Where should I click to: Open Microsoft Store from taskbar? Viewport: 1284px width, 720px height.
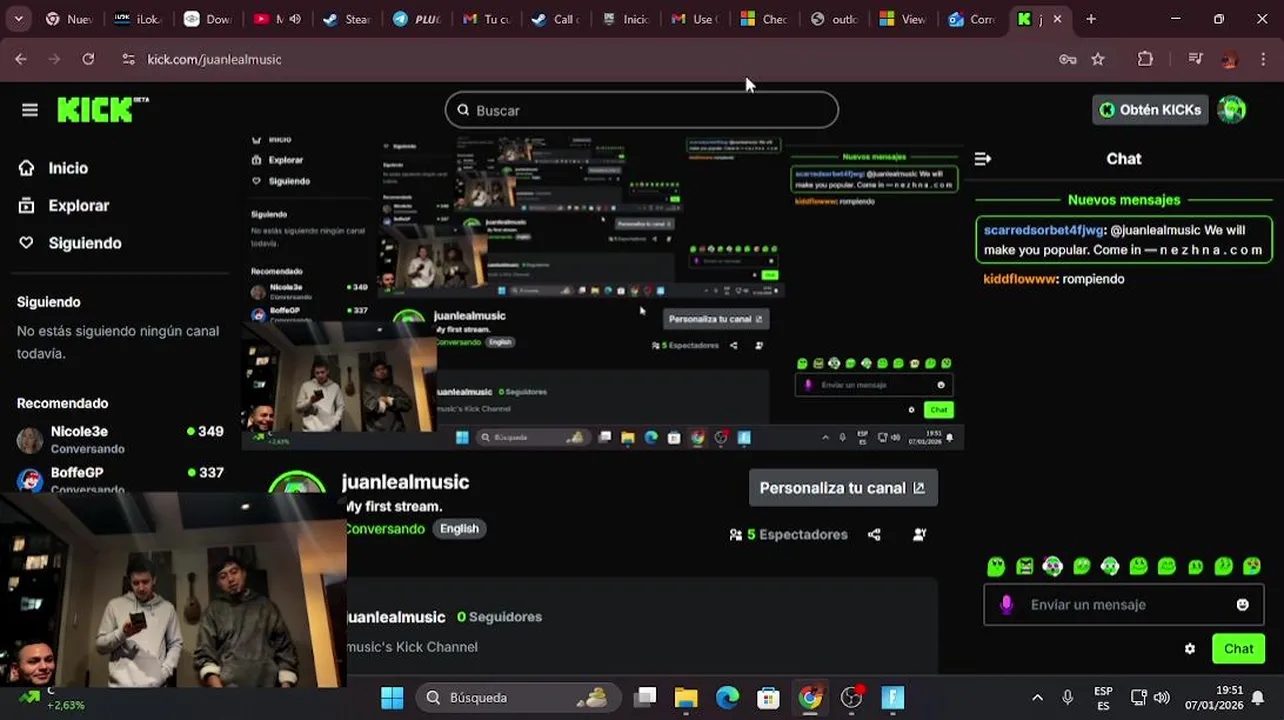(x=768, y=697)
